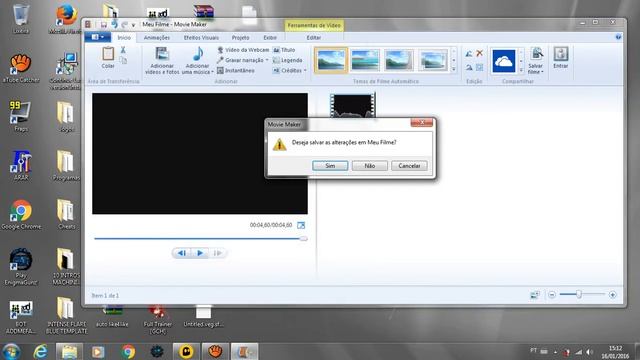Click the volume icon in the system tray
Screen dimensions: 640x360
tap(589, 351)
